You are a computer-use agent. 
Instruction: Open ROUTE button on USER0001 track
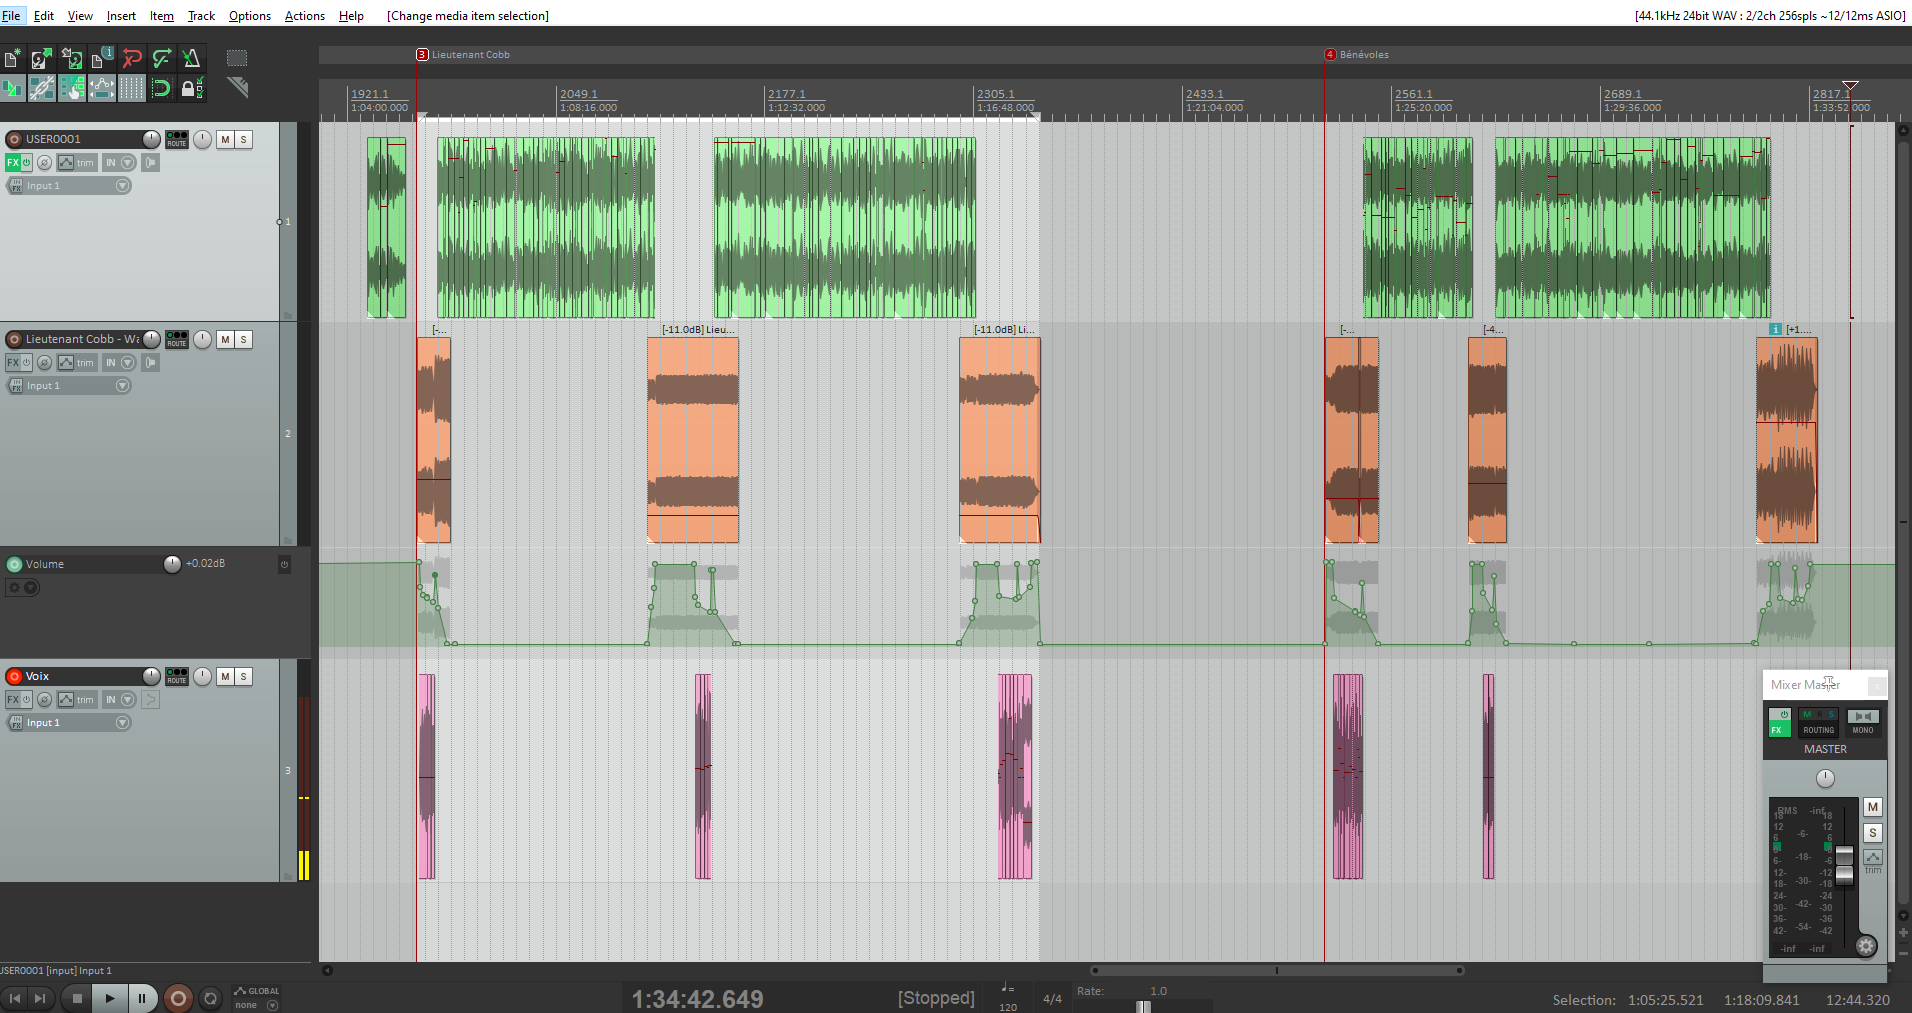pos(177,139)
